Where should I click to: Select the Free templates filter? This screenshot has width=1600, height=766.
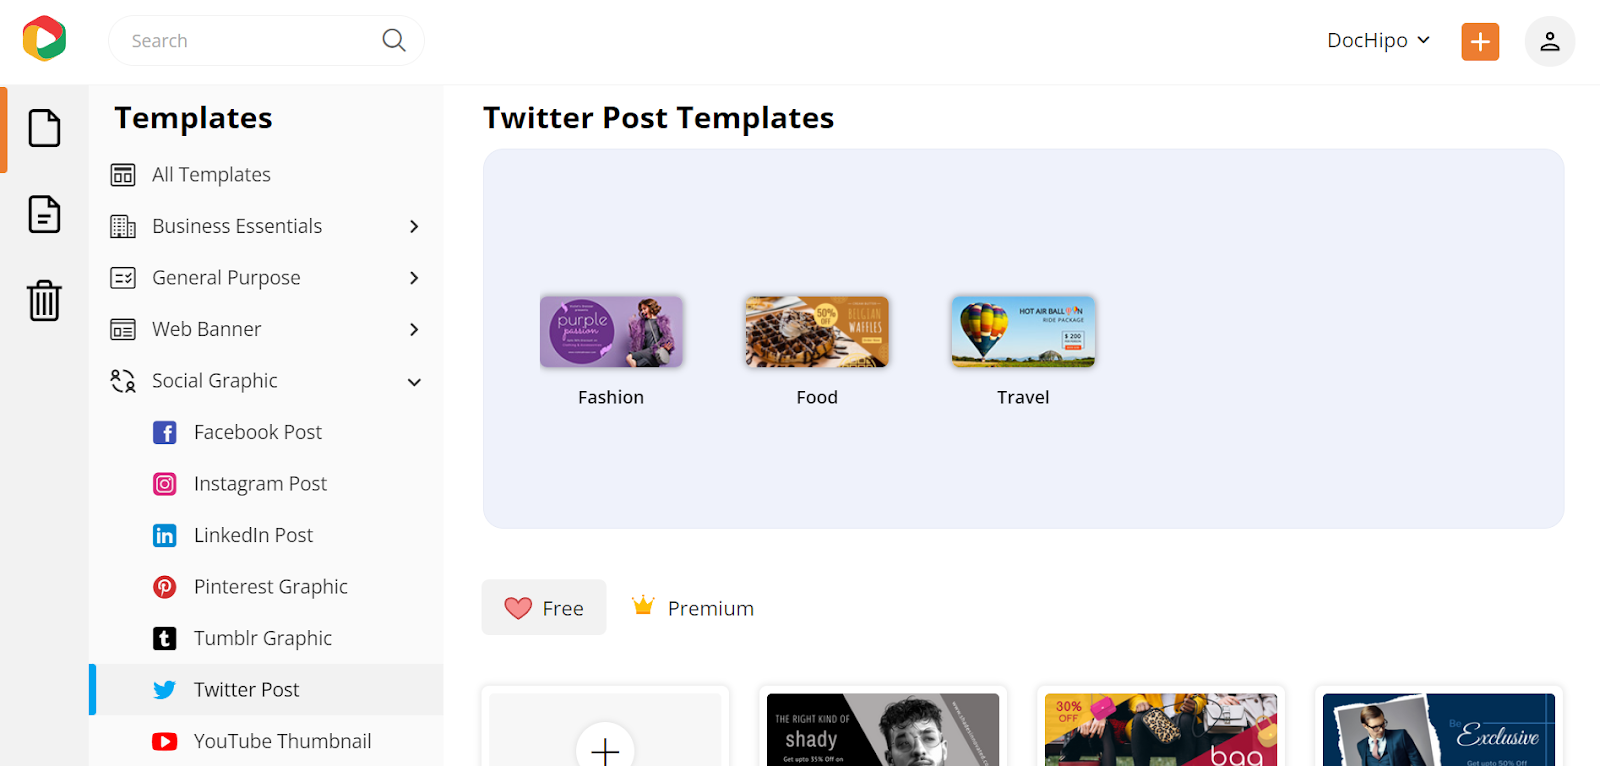coord(544,607)
